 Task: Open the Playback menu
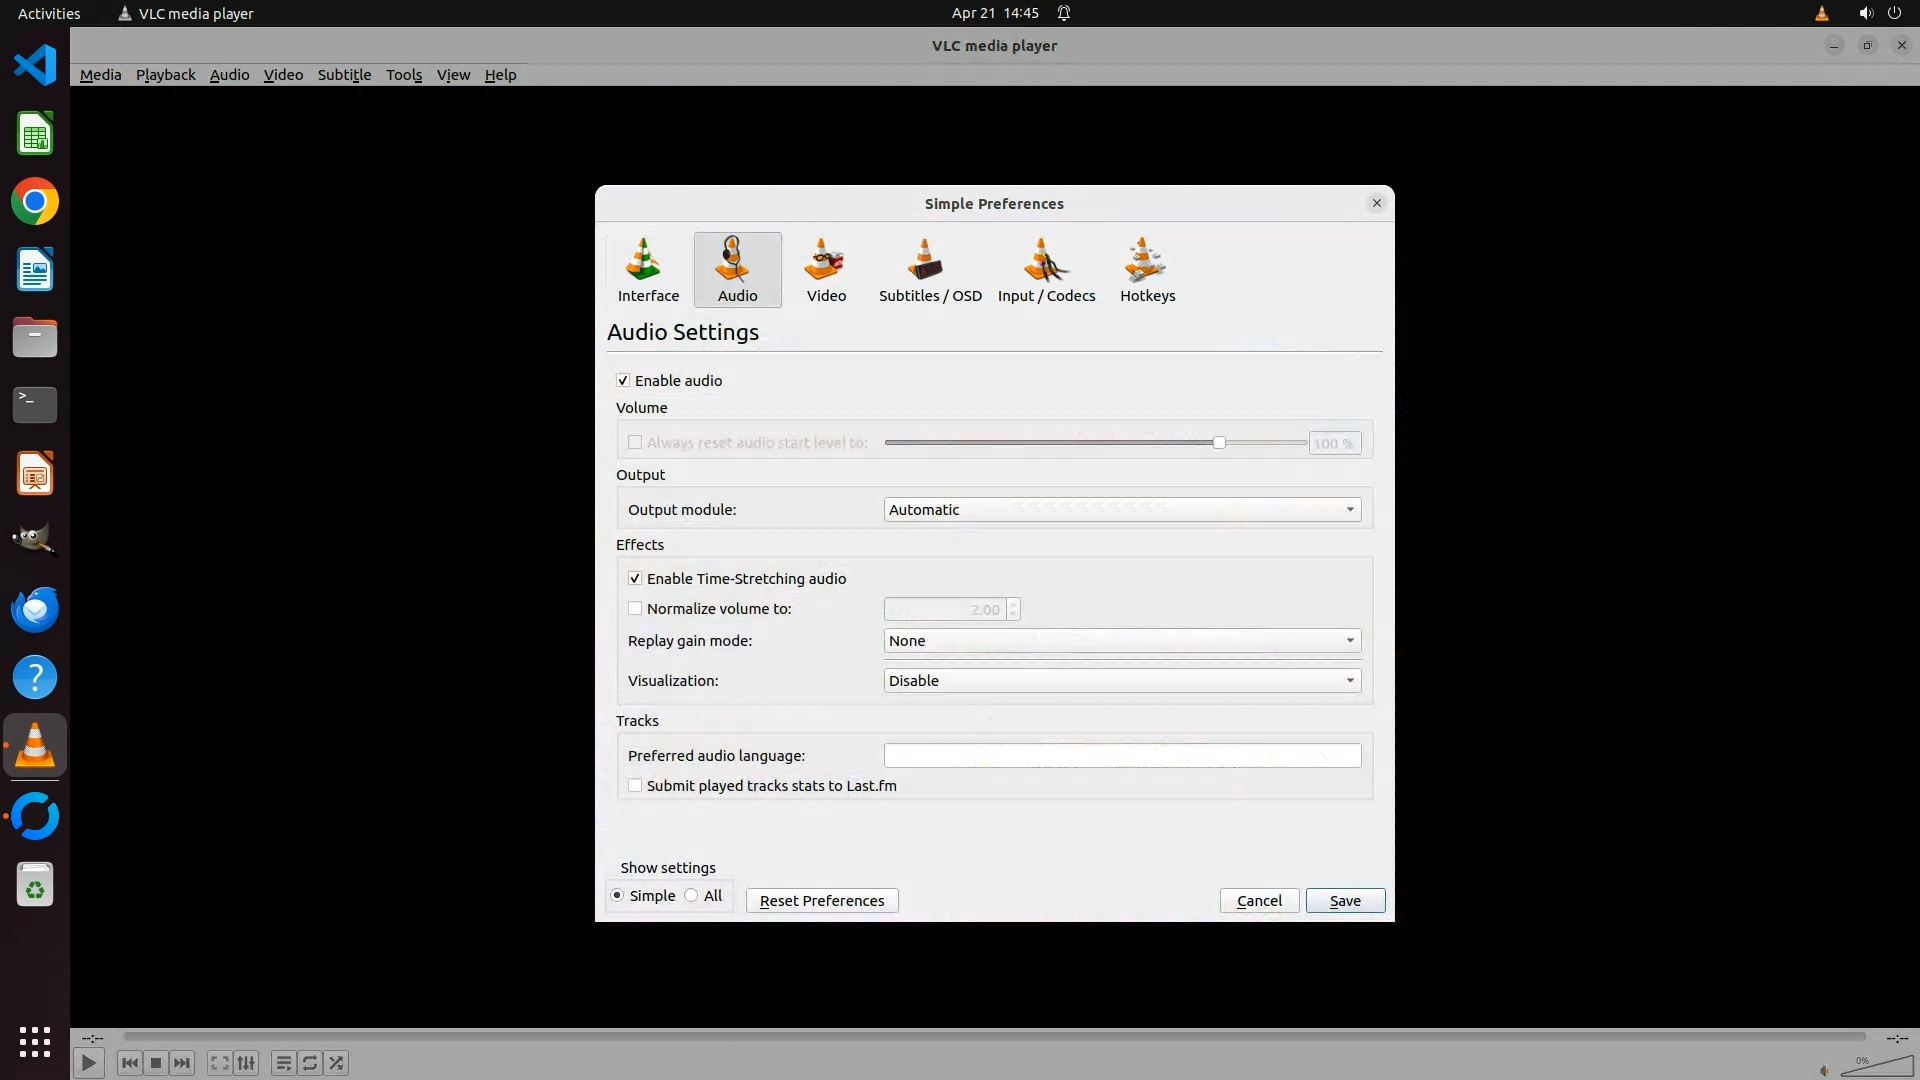click(165, 75)
